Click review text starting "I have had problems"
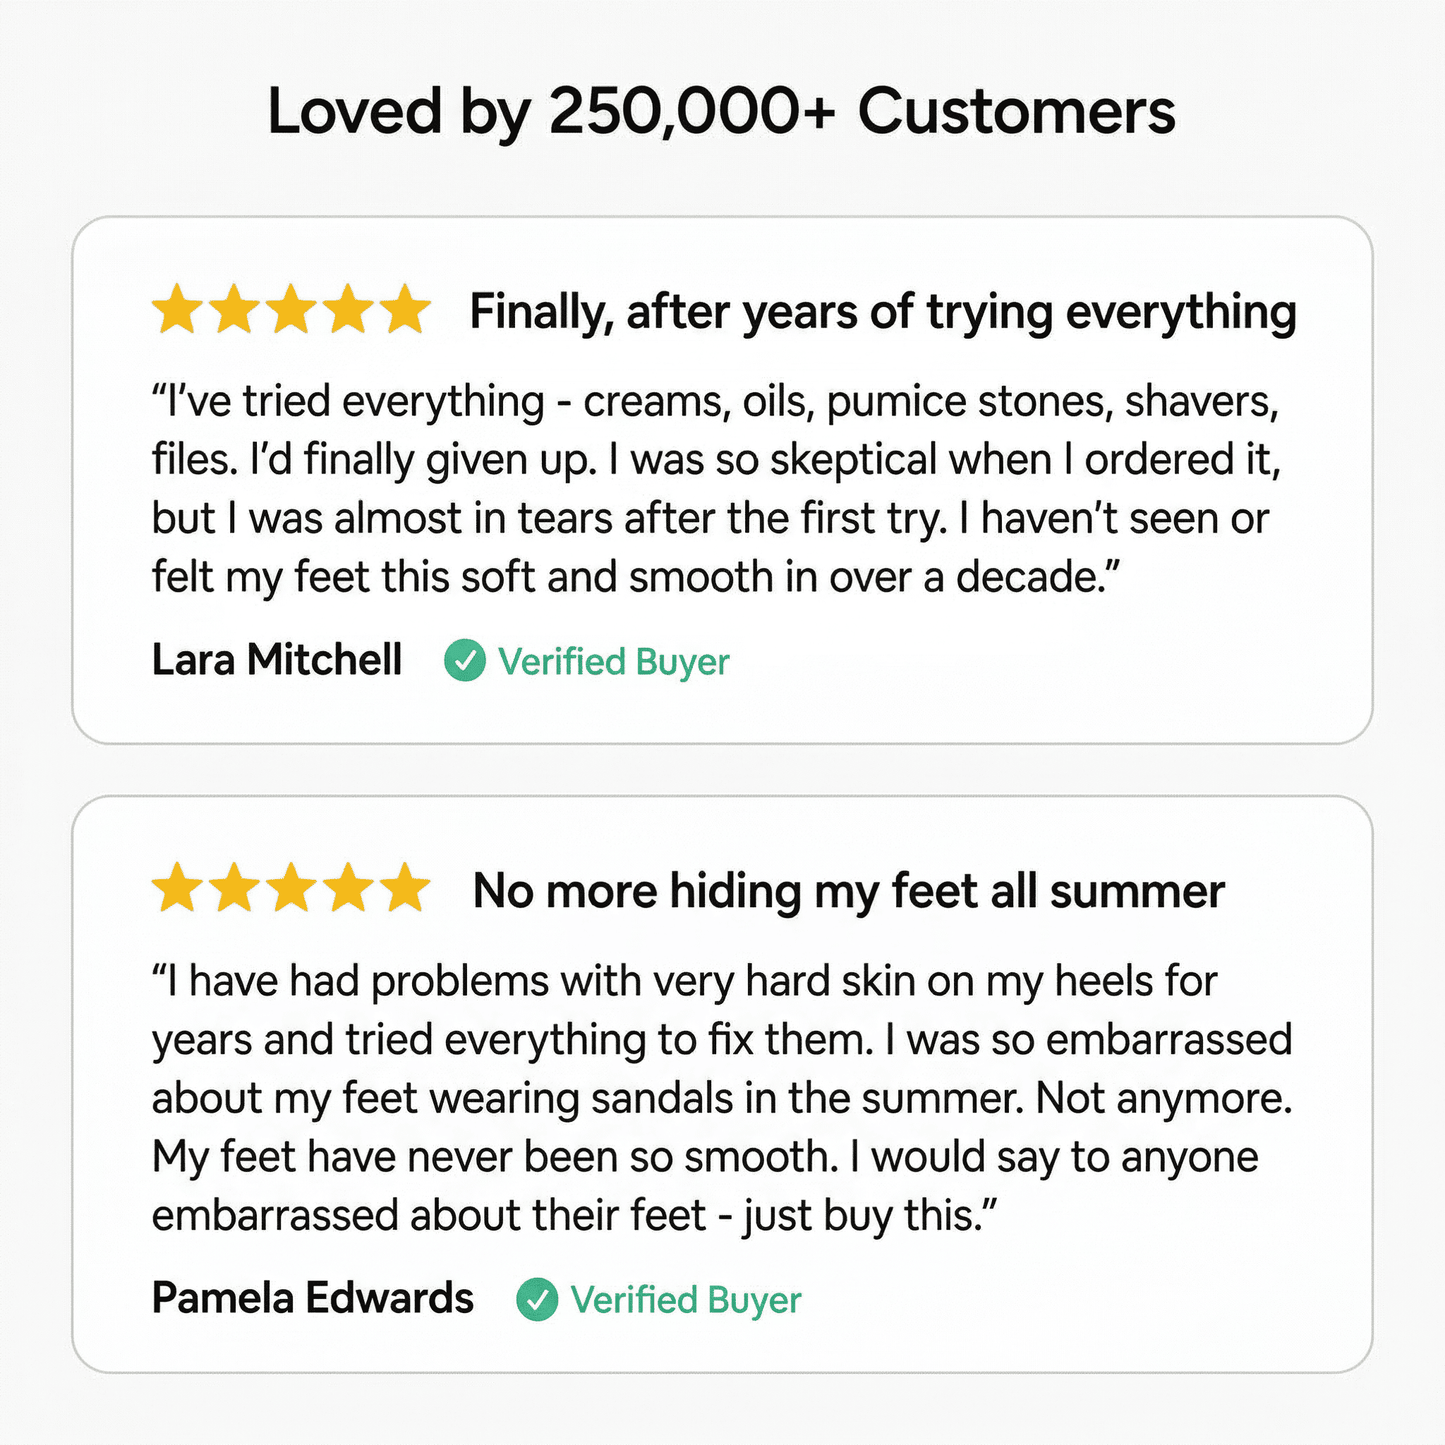Image resolution: width=1445 pixels, height=1445 pixels. click(720, 1098)
